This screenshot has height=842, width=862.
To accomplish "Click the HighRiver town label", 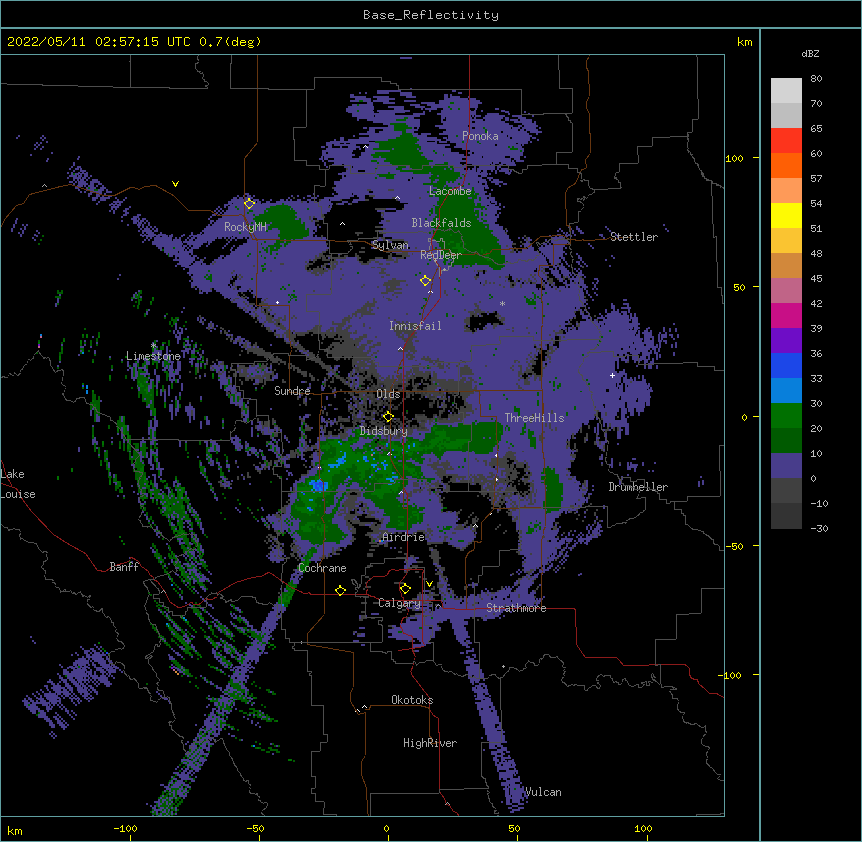I will point(430,743).
